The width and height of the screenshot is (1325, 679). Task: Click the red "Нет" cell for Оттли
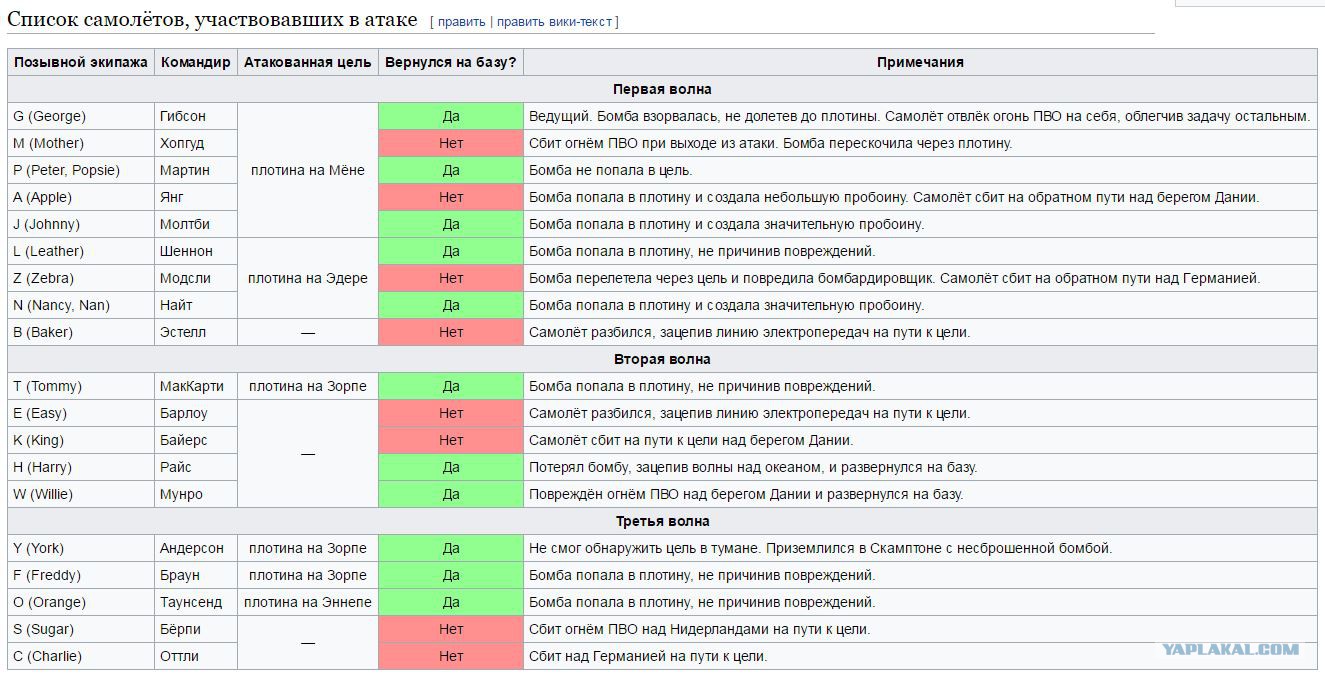click(x=451, y=656)
